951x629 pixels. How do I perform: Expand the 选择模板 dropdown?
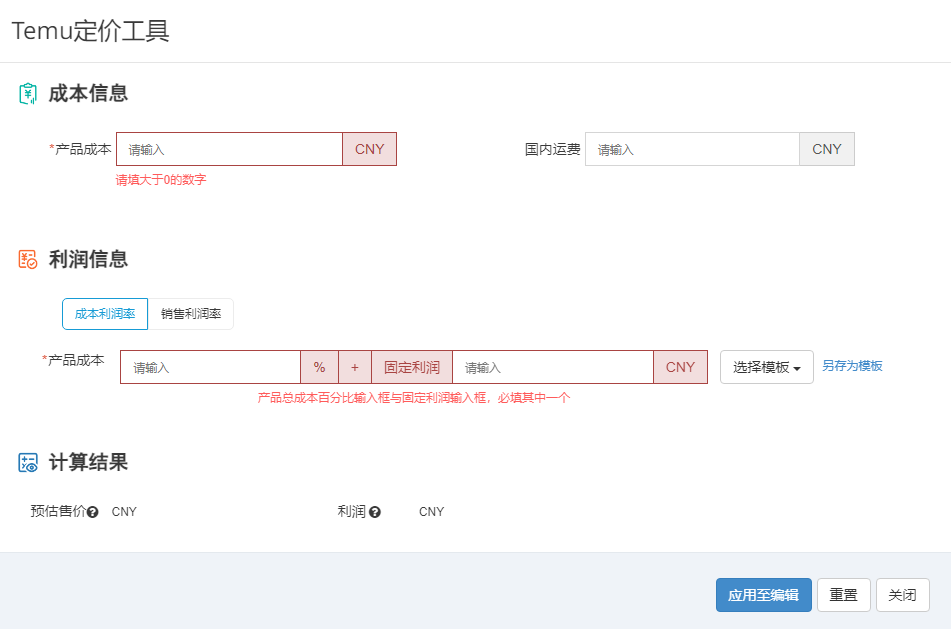coord(767,367)
